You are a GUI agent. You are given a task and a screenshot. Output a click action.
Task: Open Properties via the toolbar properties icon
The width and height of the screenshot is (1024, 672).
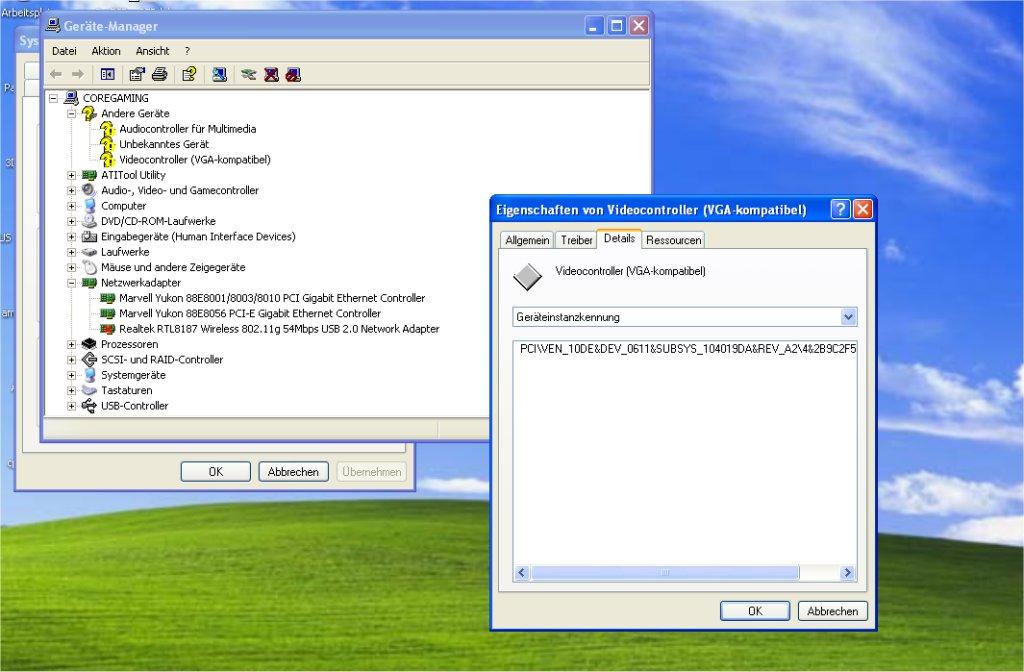point(136,74)
